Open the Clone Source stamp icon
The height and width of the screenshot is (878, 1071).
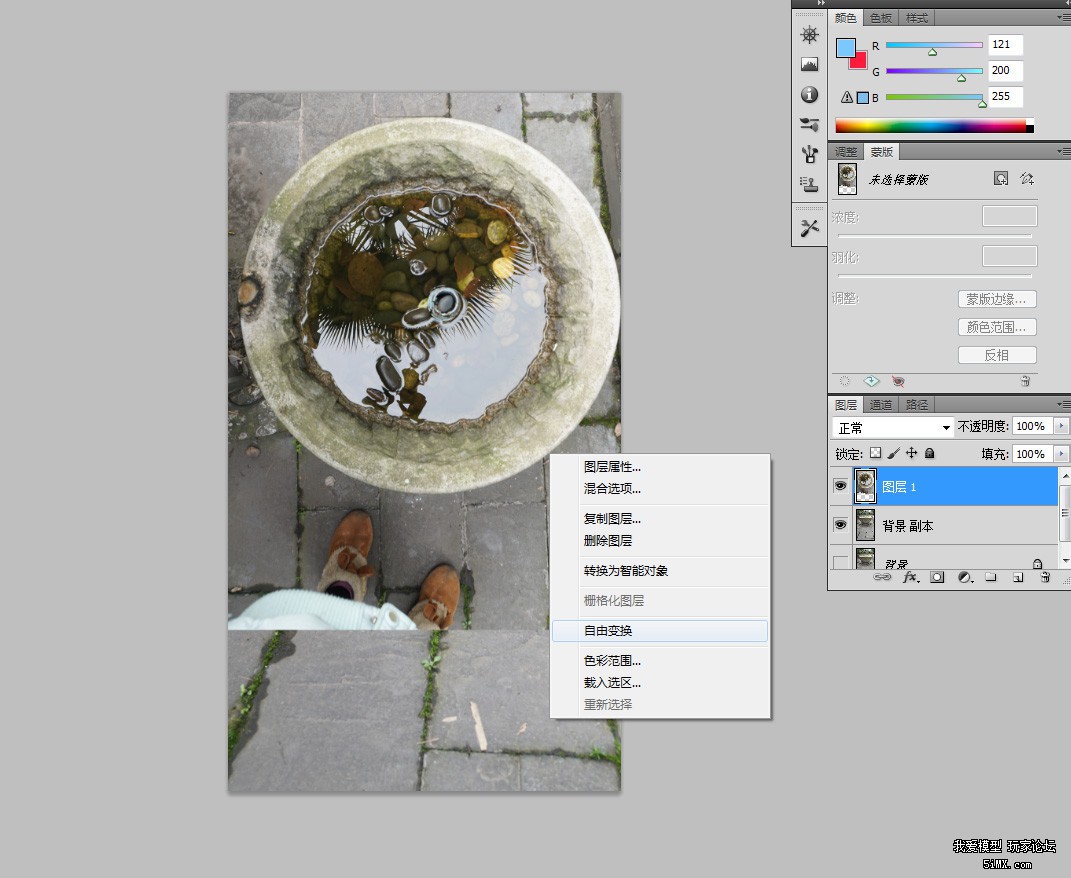809,184
